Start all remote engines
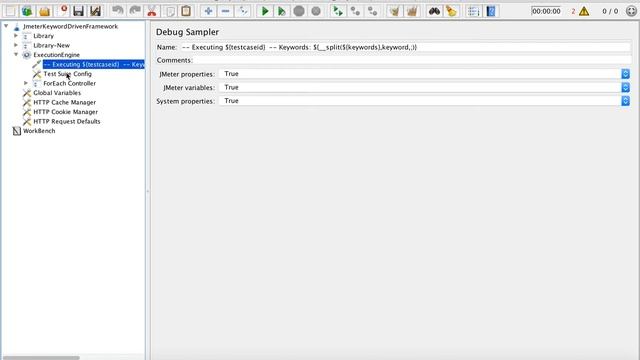 coord(338,11)
